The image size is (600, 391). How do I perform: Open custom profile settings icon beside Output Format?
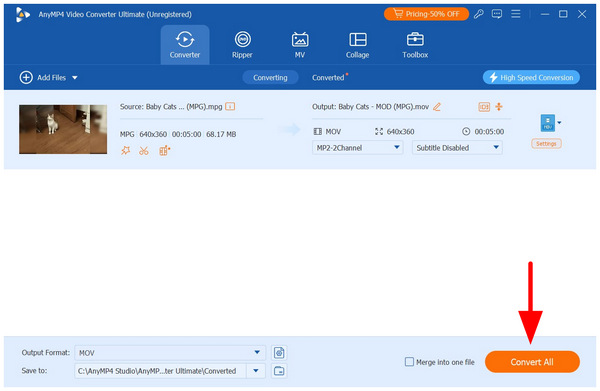point(279,353)
